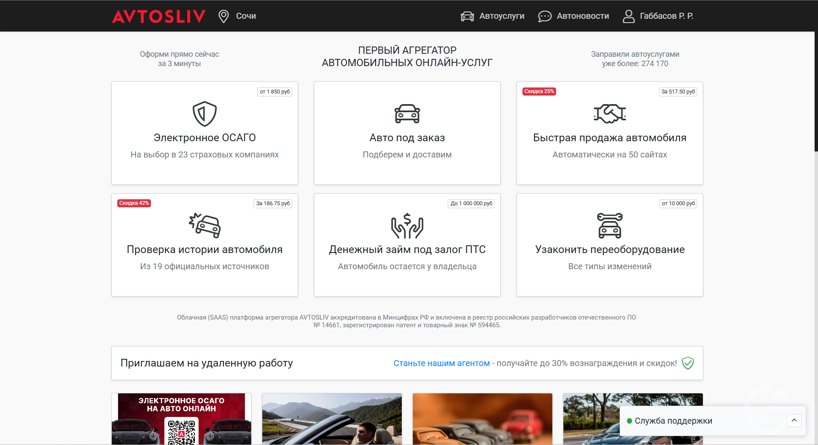
Task: Open Электронное ОСАГО service title
Action: pyautogui.click(x=204, y=138)
